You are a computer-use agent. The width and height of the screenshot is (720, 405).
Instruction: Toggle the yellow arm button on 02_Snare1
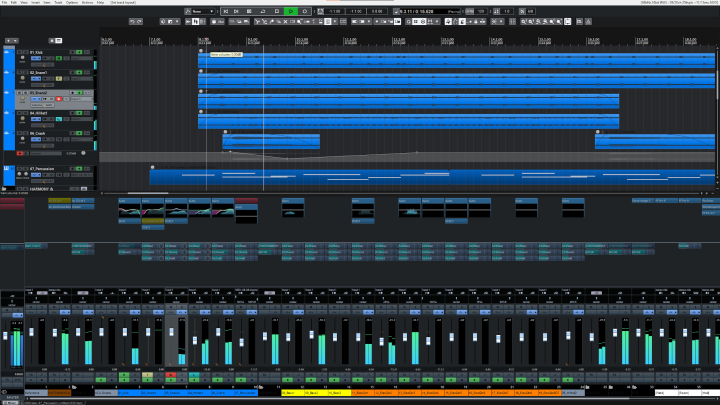(59, 79)
